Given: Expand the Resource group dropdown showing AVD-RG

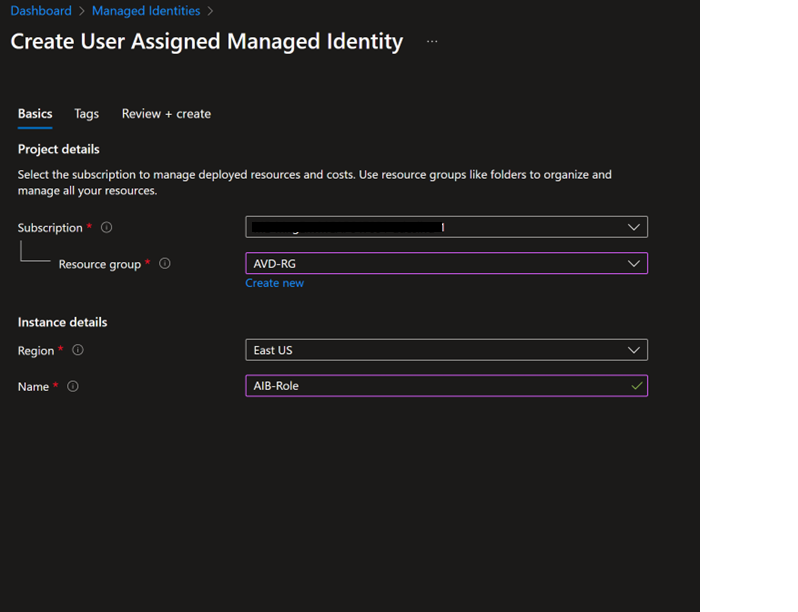Looking at the screenshot, I should coord(446,264).
